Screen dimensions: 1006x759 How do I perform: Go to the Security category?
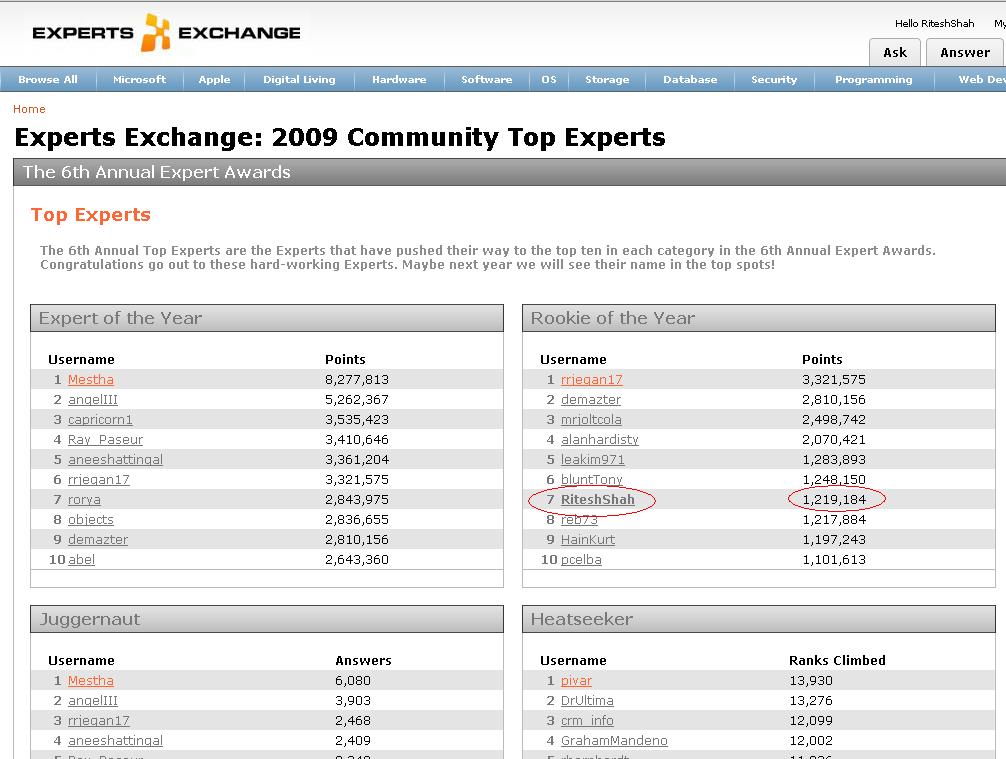[774, 80]
